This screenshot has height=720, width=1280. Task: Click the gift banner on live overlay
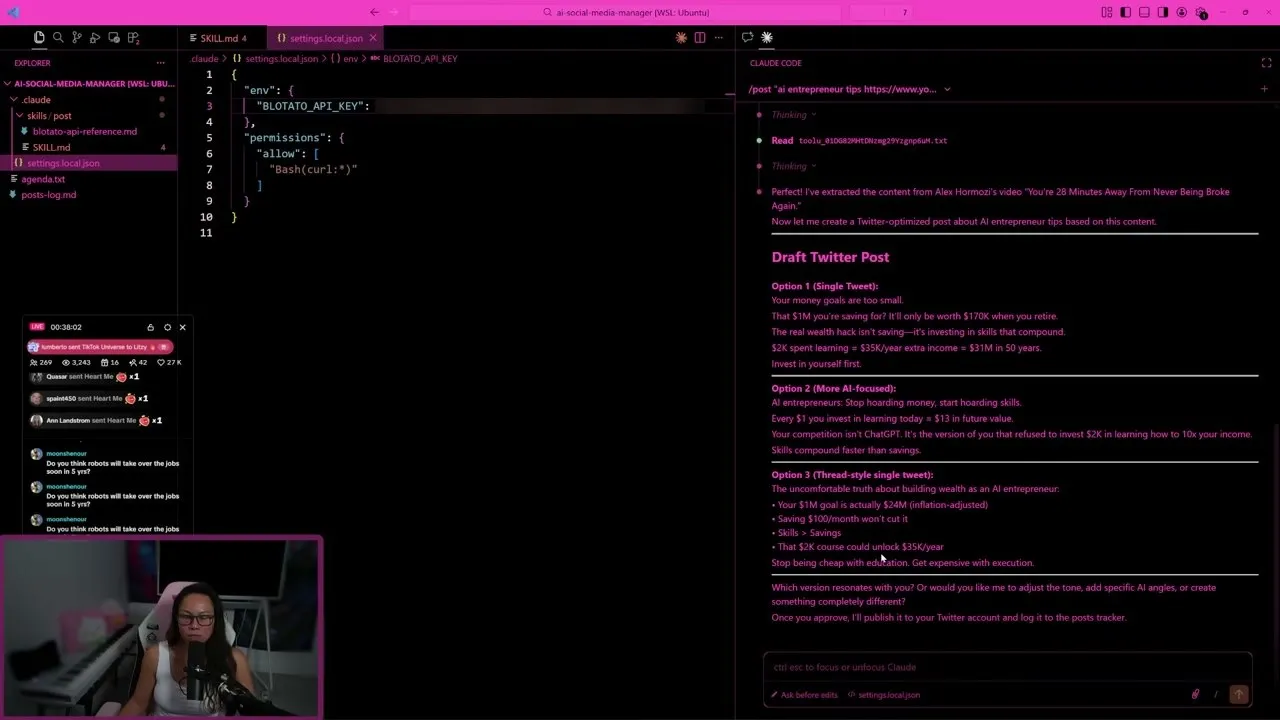[x=99, y=346]
